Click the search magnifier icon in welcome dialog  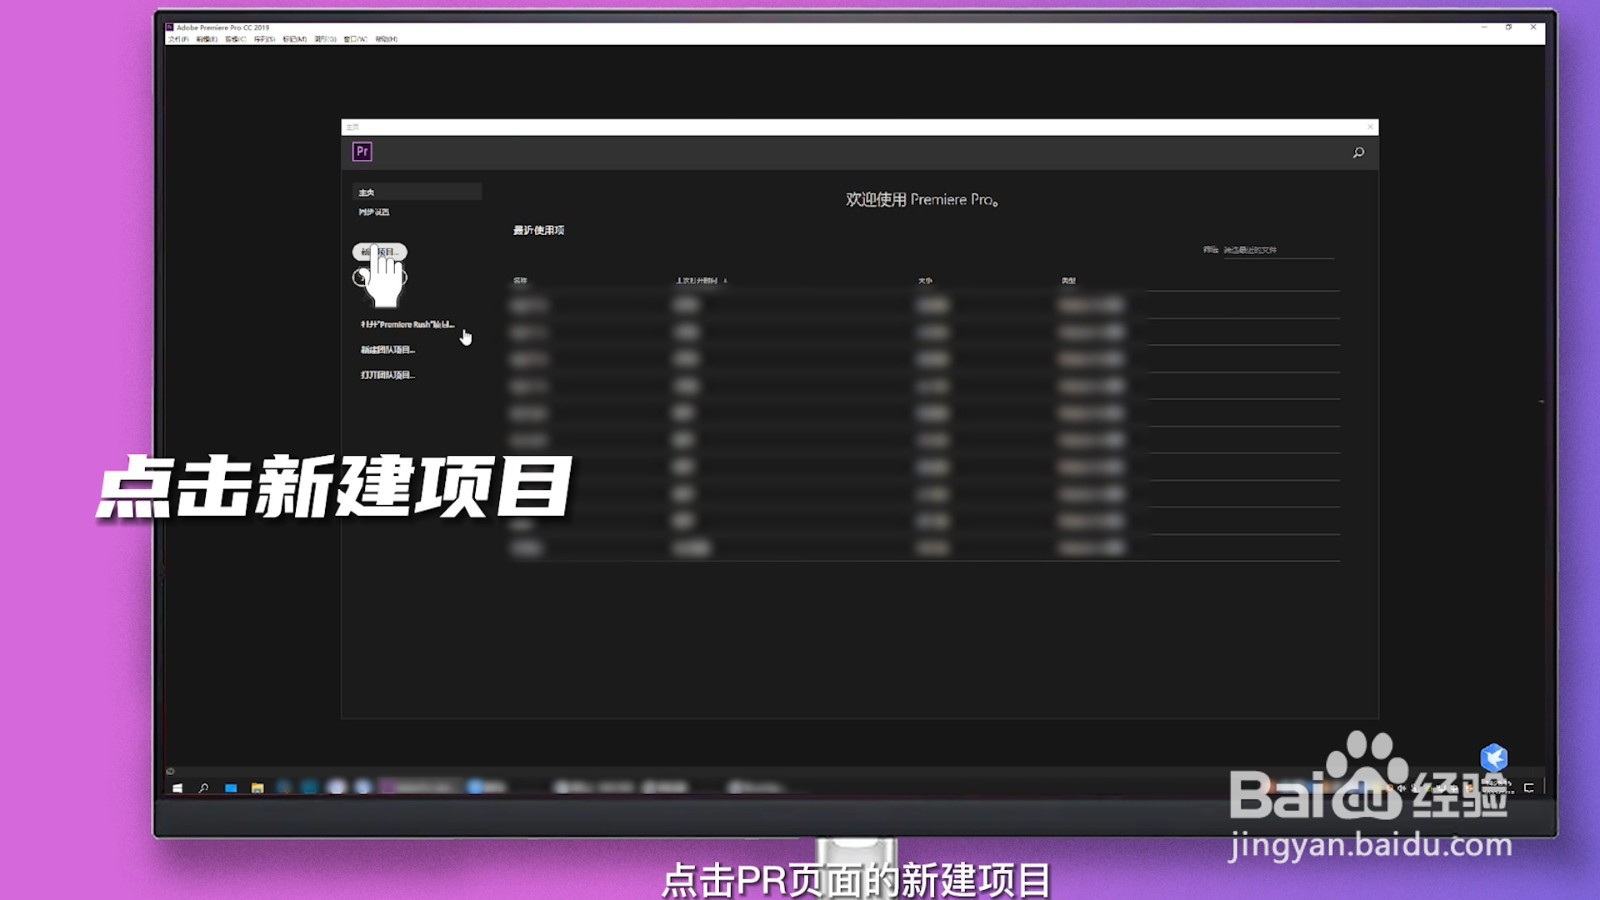[x=1358, y=152]
